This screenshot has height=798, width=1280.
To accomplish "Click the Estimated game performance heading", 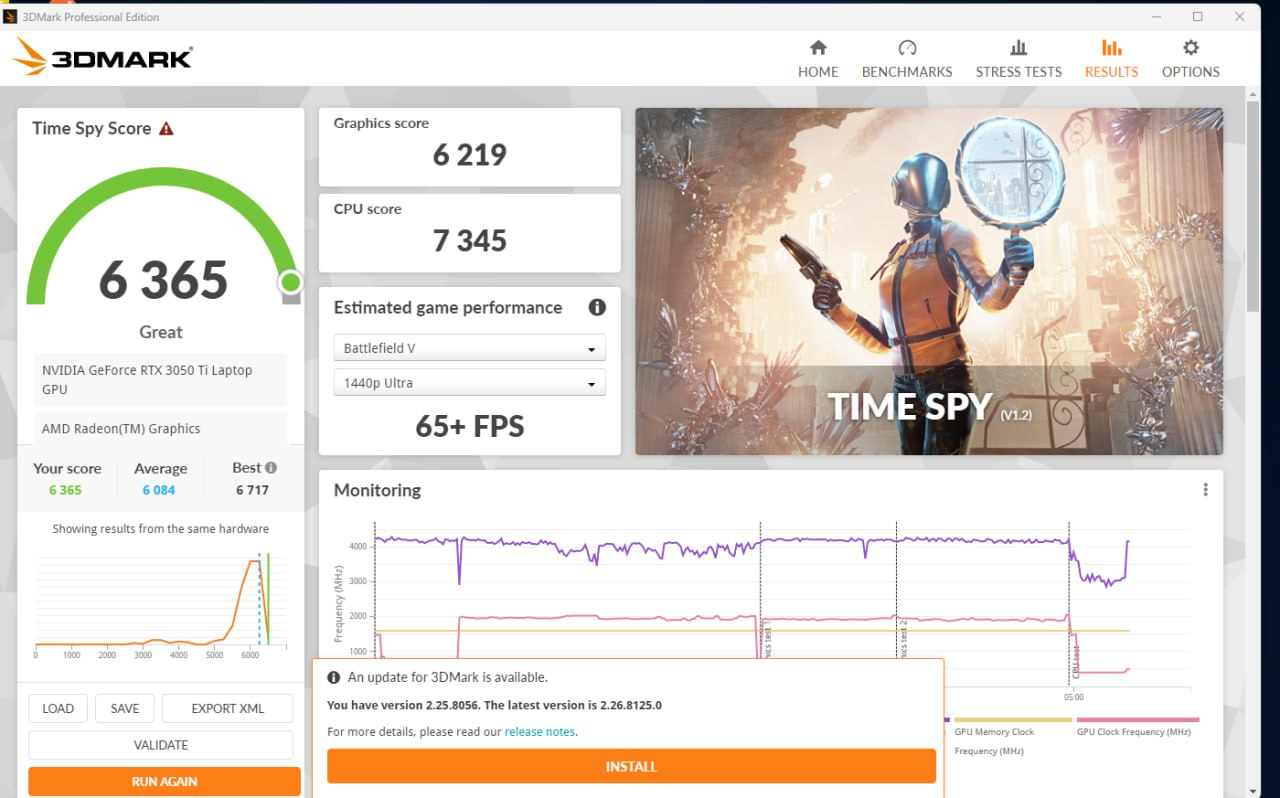I will [448, 307].
